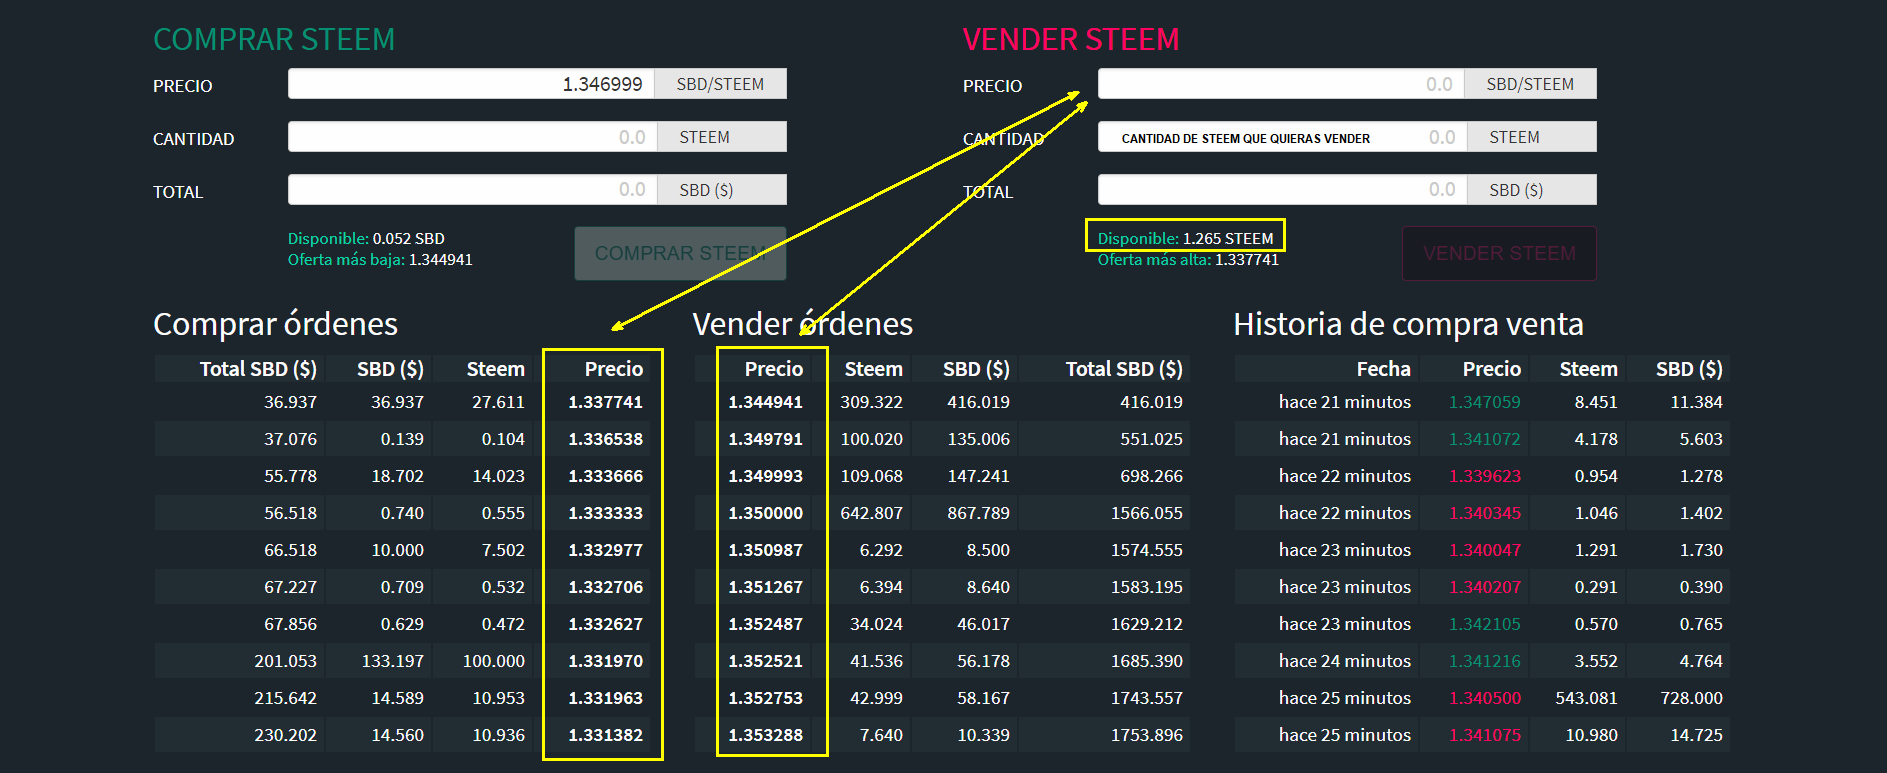Click the Total SBD field under Comprar Steem

(x=472, y=190)
